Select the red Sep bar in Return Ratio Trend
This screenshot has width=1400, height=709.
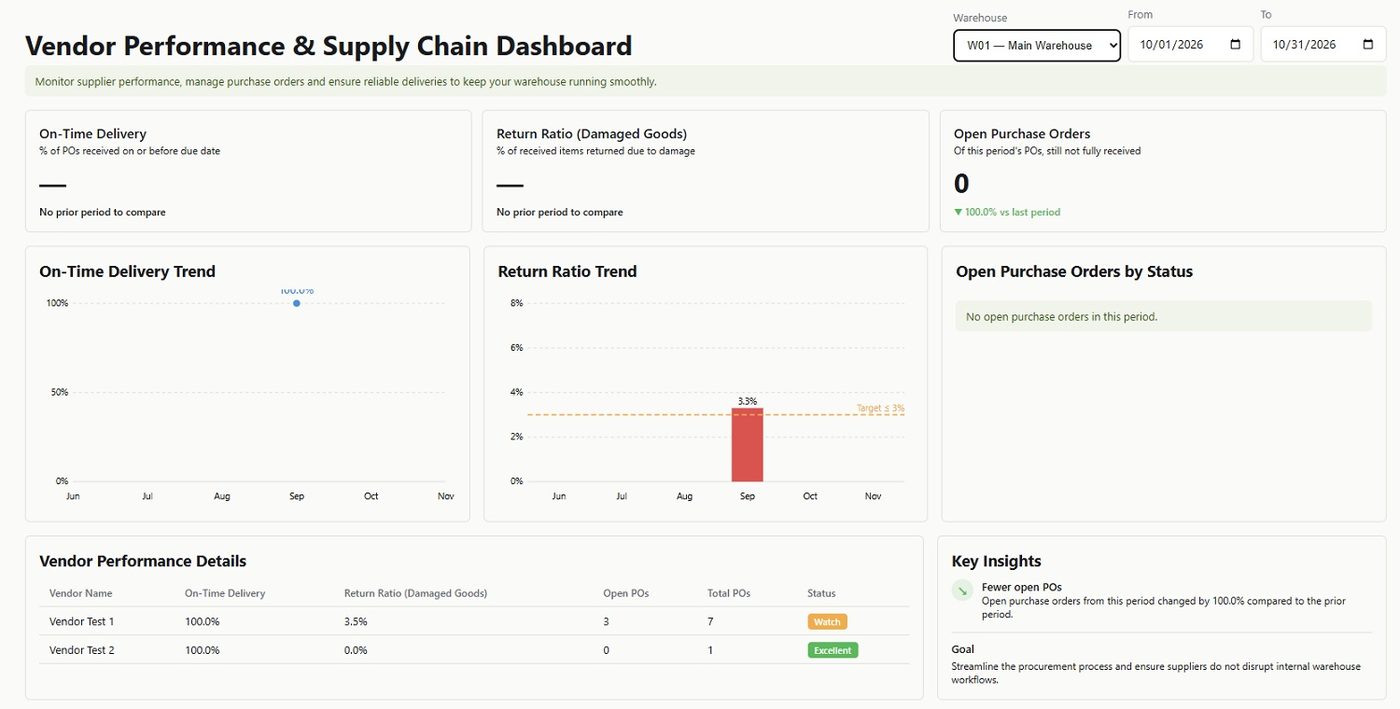point(747,444)
